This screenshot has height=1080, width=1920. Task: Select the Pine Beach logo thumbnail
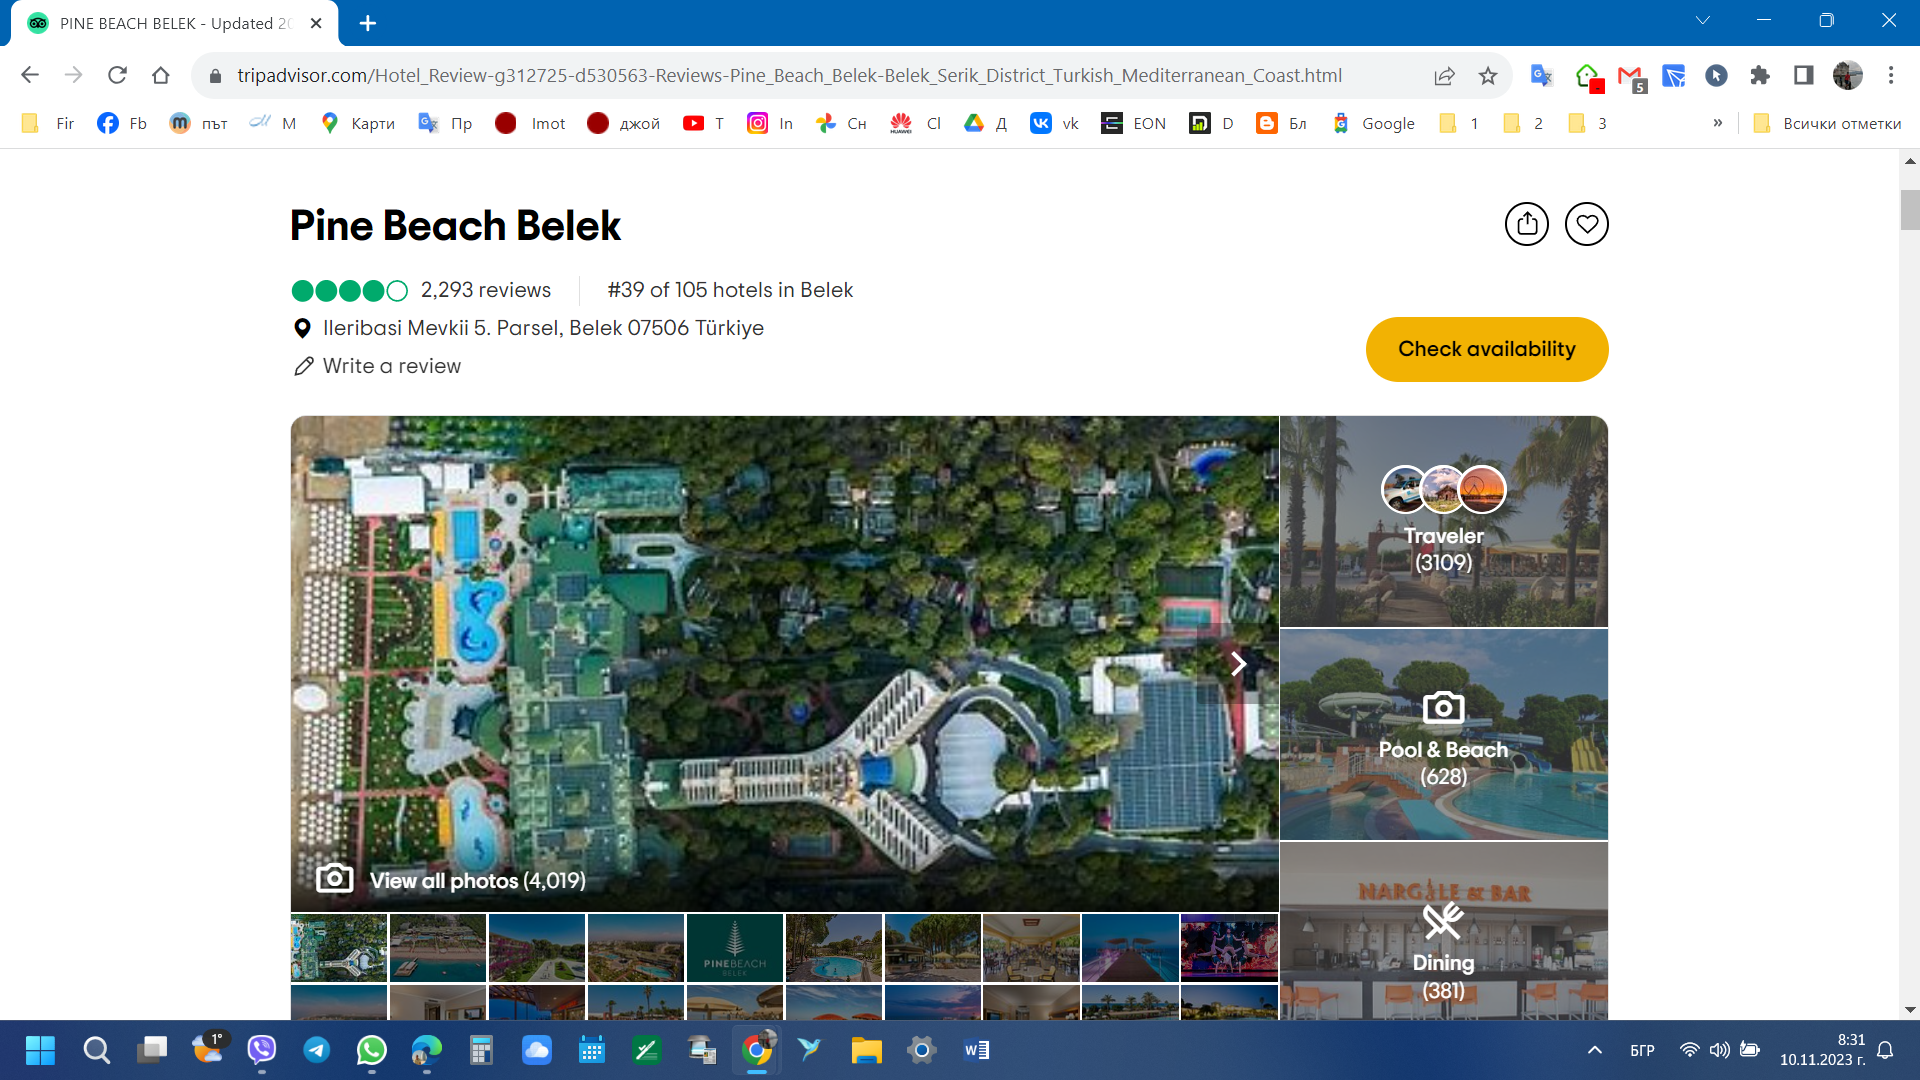point(734,947)
